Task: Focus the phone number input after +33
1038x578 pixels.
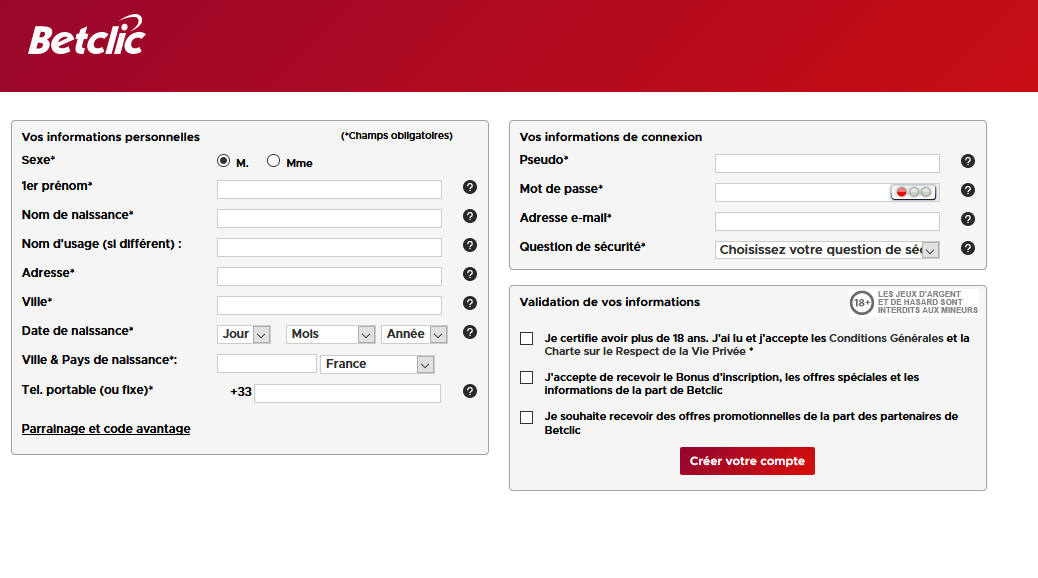Action: (x=348, y=393)
